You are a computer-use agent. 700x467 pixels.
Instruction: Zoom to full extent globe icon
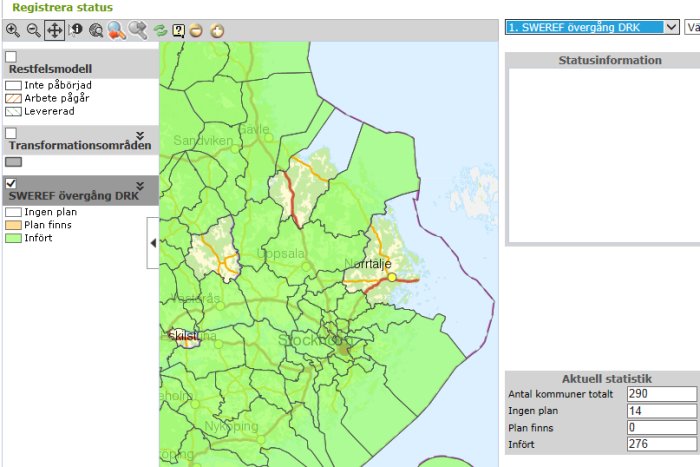(x=96, y=30)
